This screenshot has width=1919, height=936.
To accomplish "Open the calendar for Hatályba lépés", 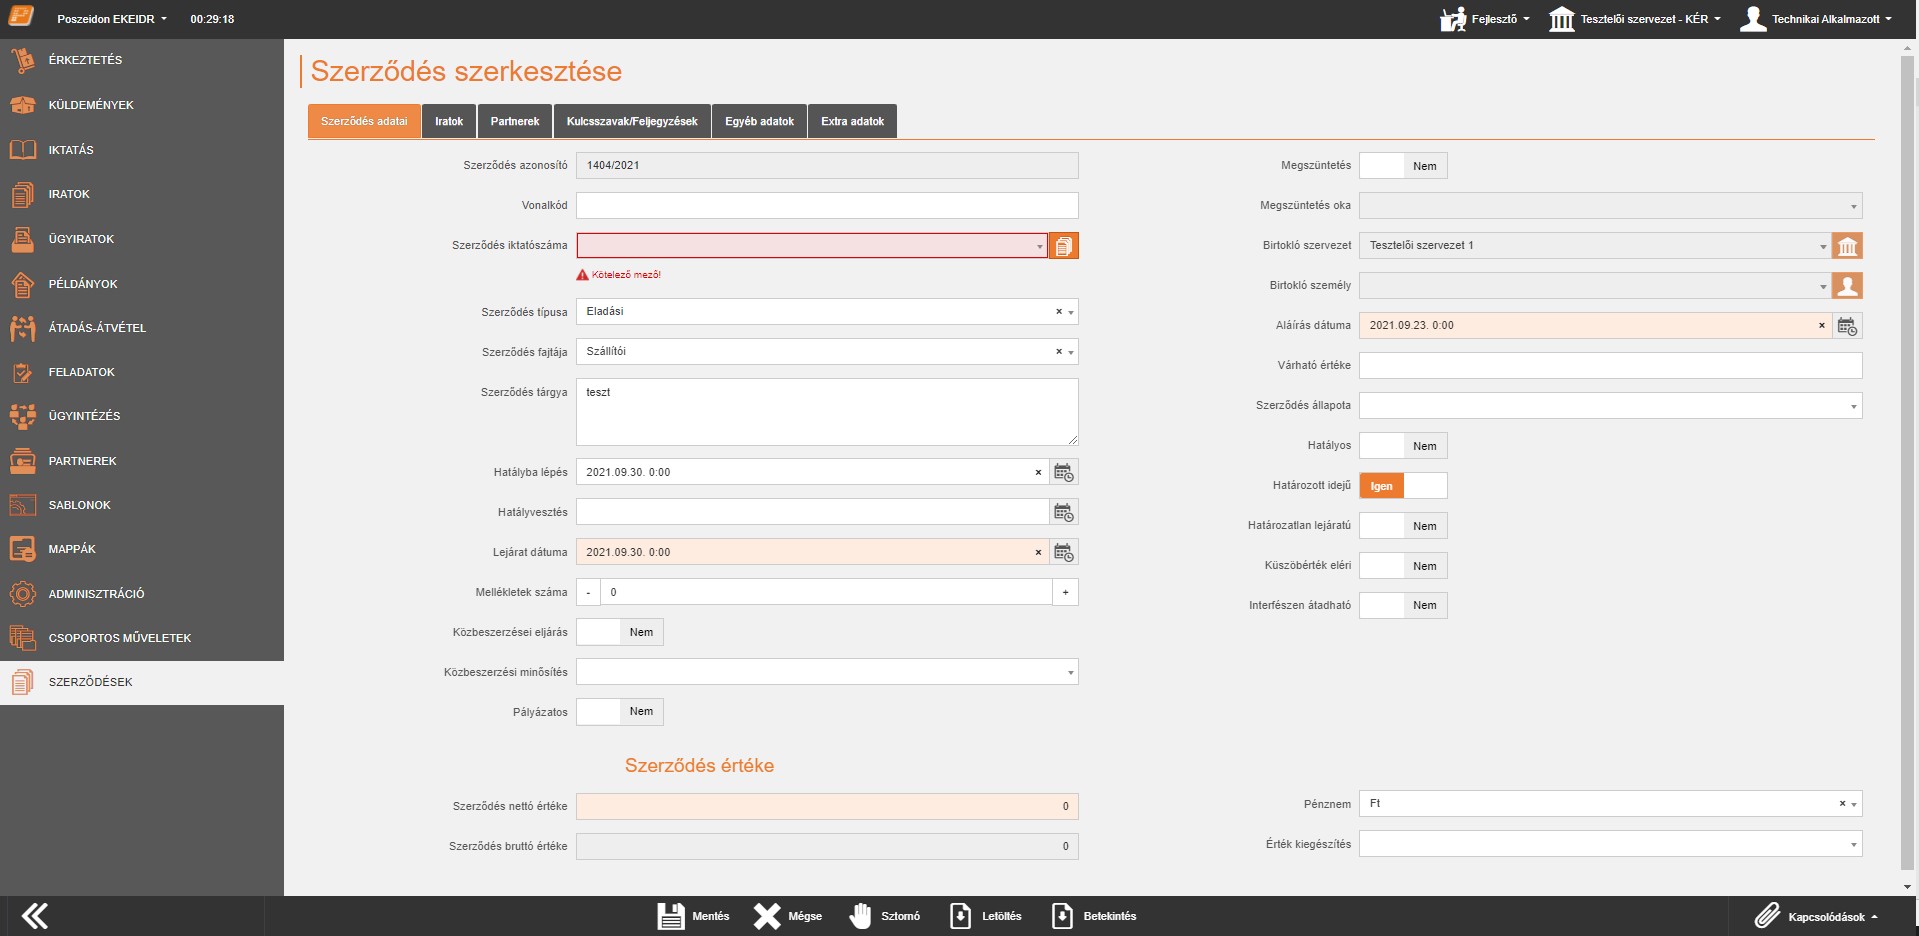I will point(1064,472).
